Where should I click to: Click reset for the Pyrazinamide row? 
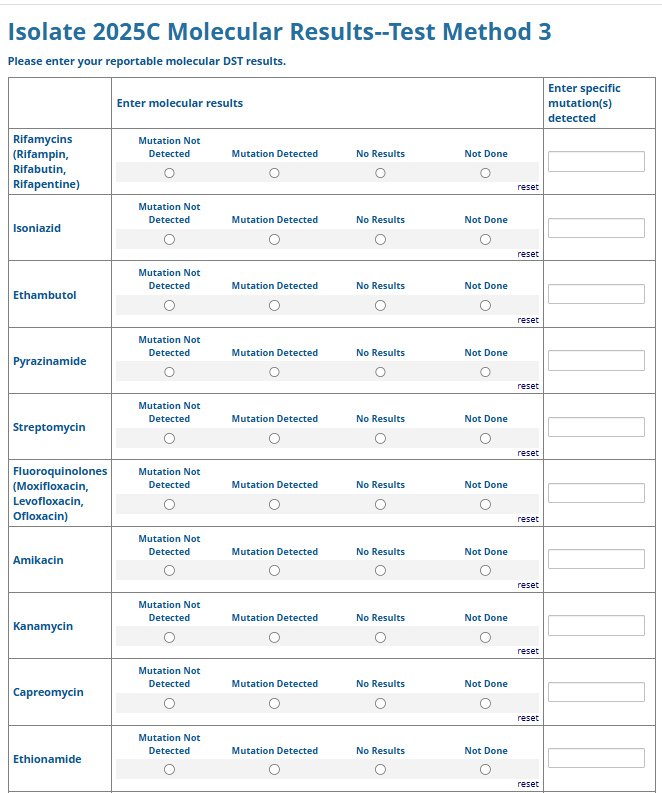[x=528, y=386]
